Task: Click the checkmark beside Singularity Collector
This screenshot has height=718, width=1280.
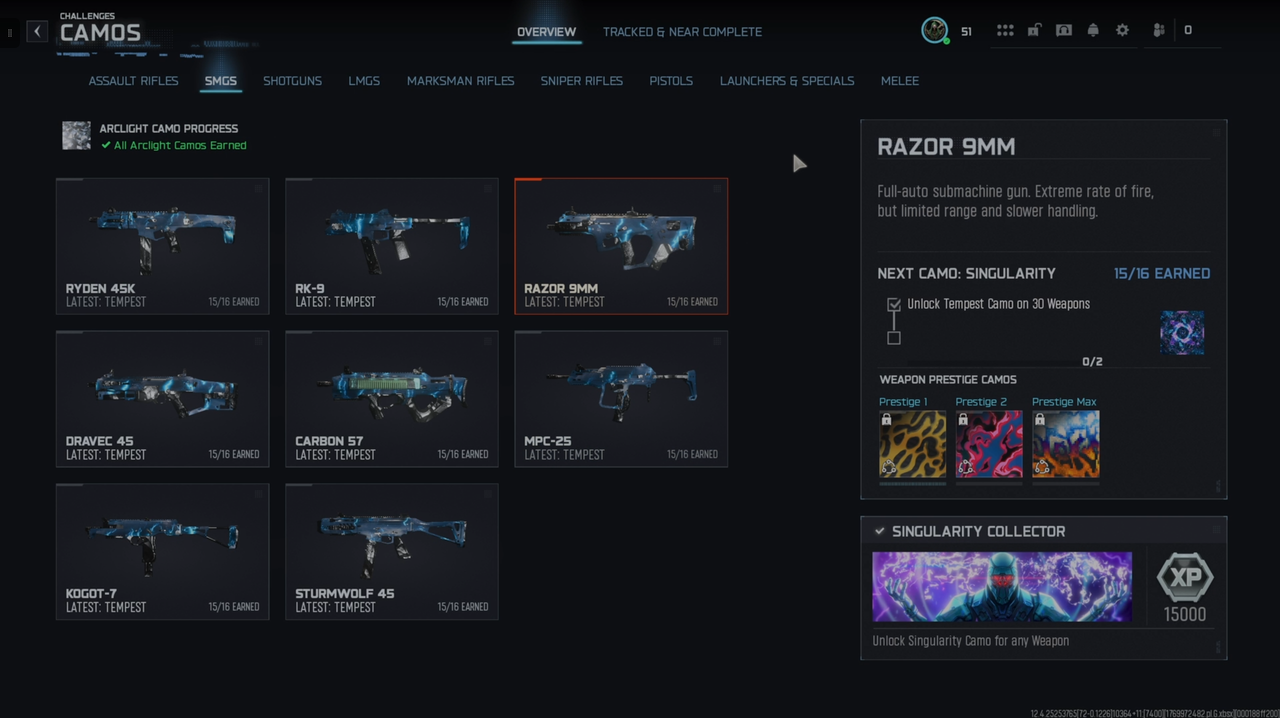Action: click(879, 531)
